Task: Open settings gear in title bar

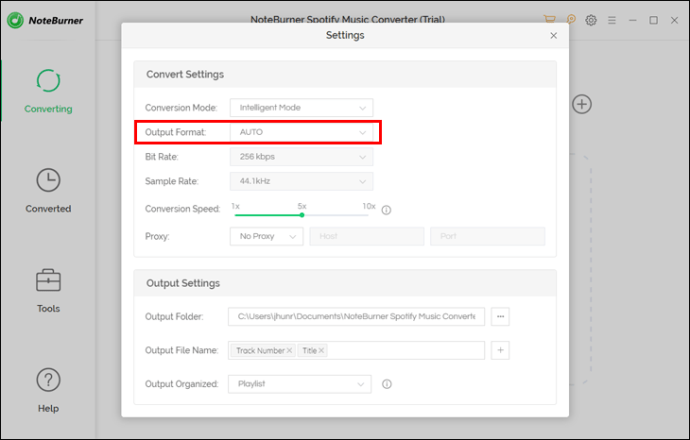Action: [x=591, y=20]
